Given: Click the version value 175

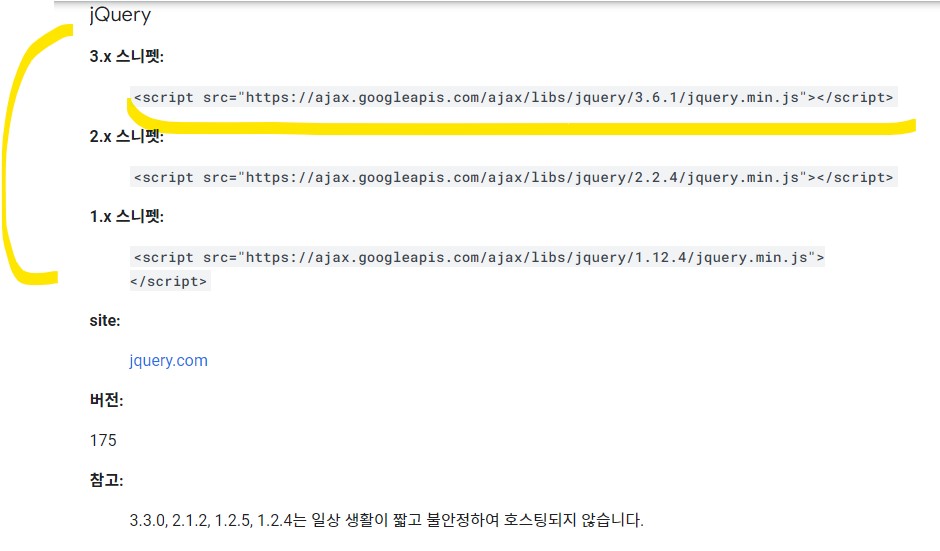Looking at the screenshot, I should point(103,441).
